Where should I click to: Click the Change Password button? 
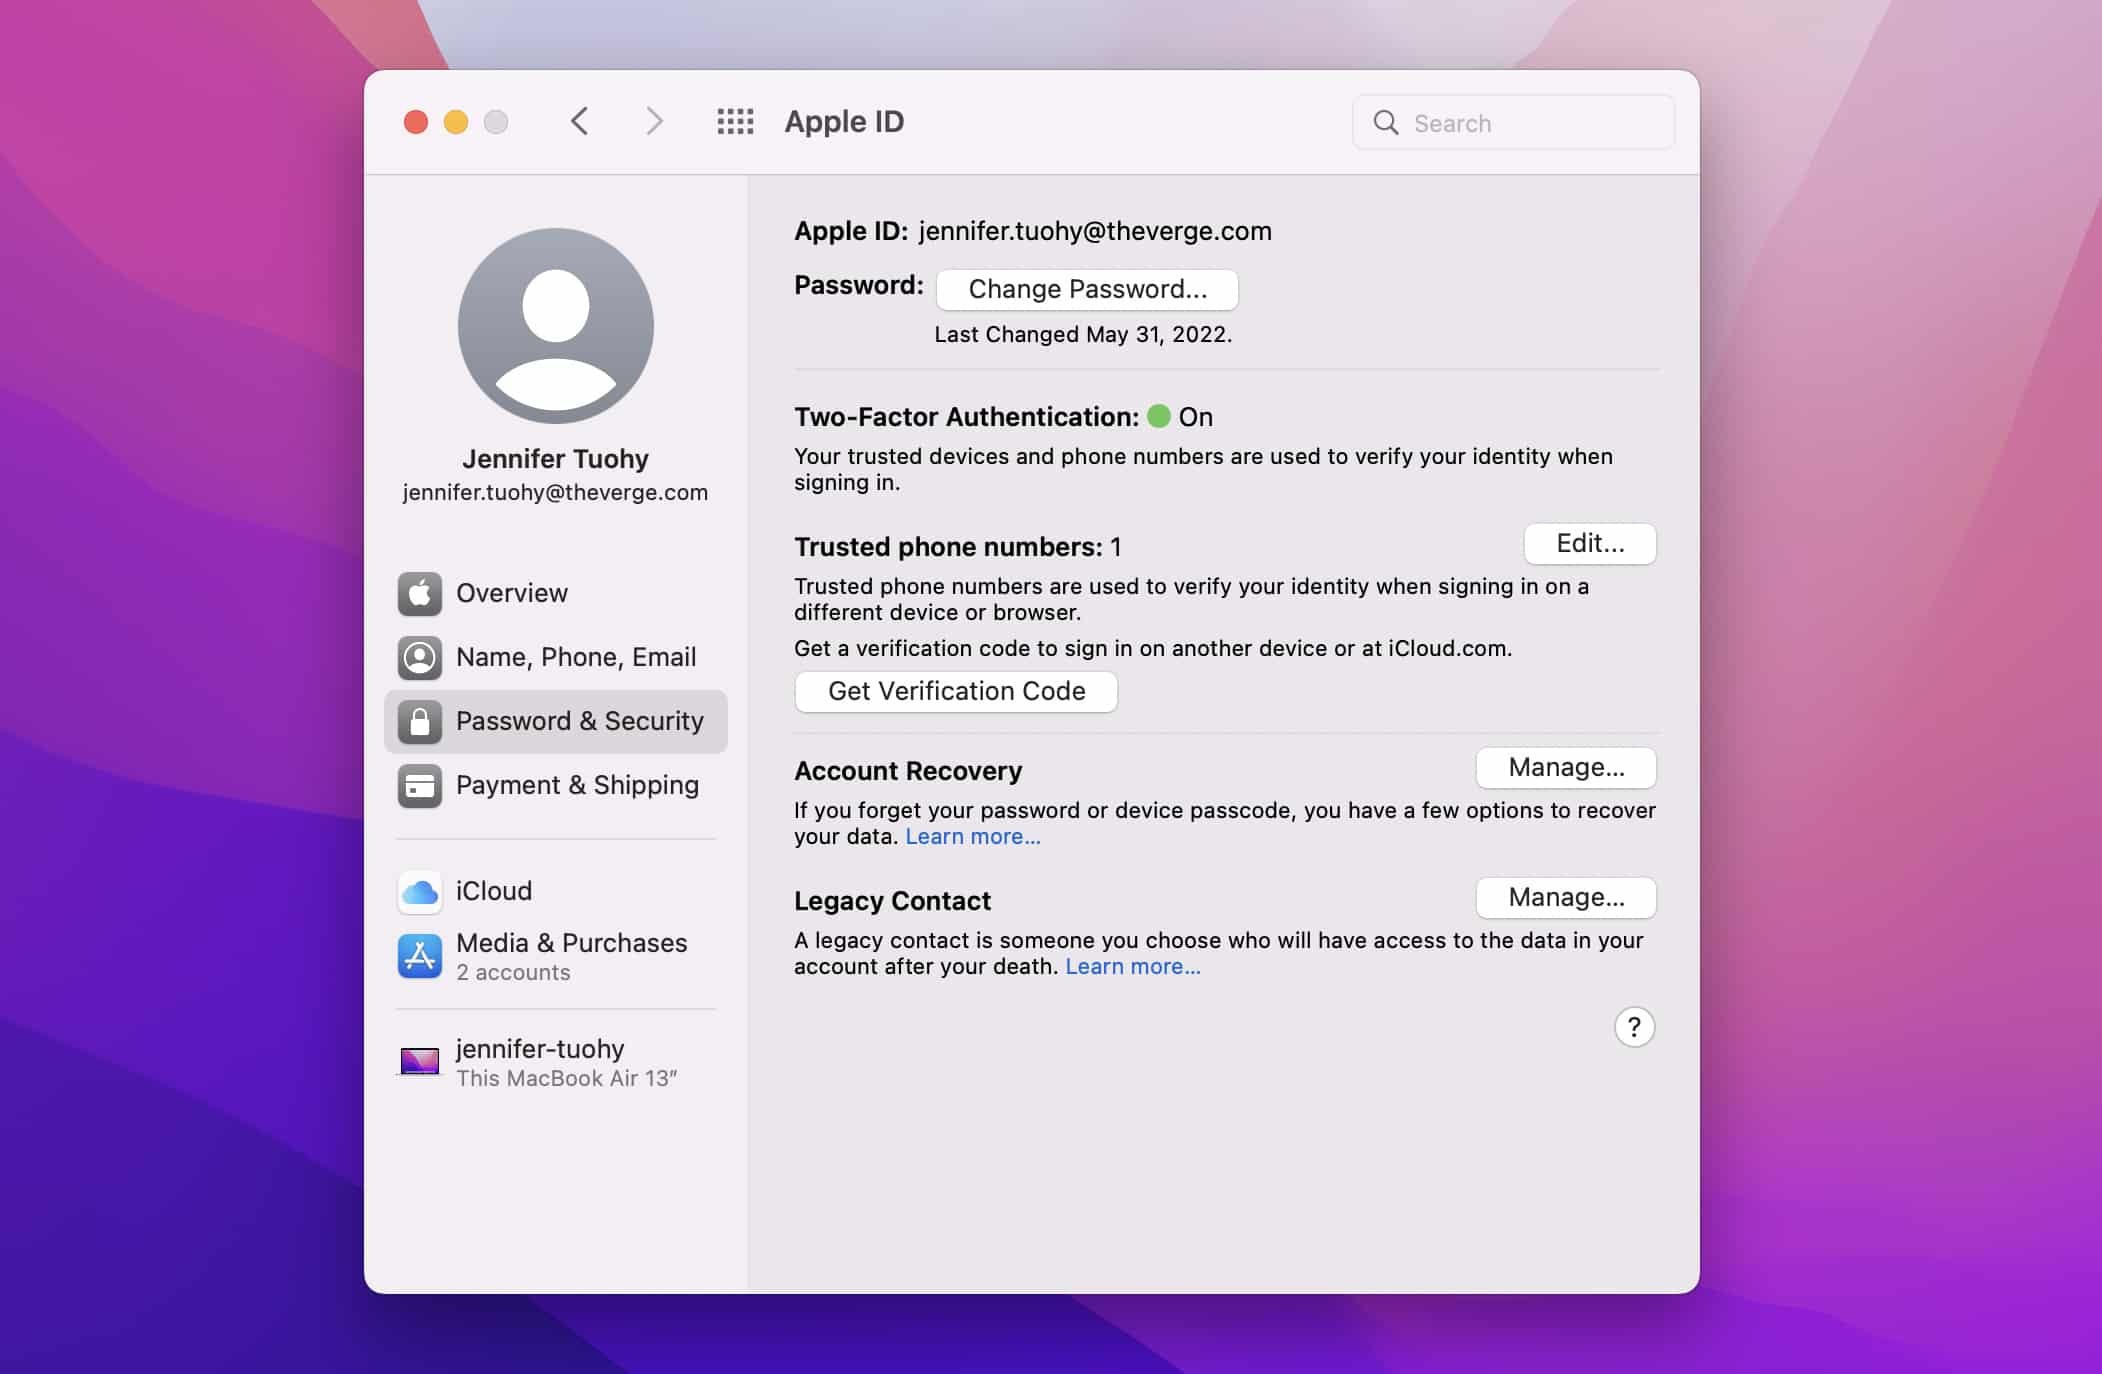[1087, 289]
